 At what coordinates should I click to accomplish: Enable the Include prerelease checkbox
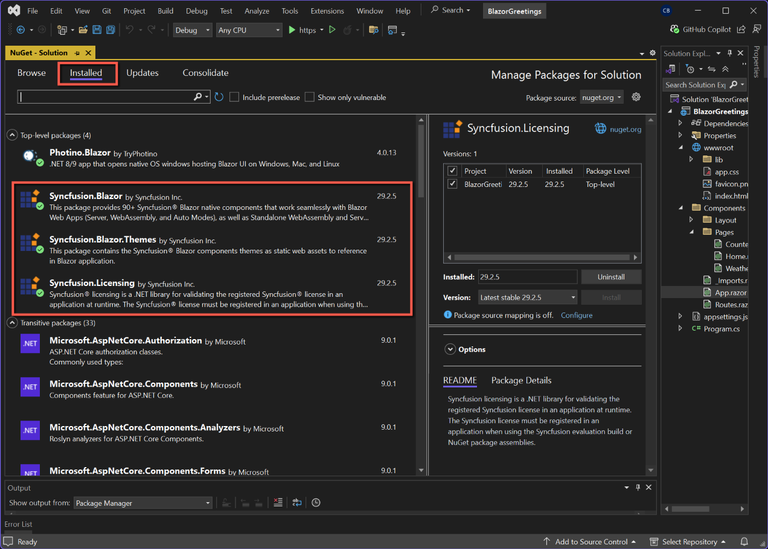(234, 97)
